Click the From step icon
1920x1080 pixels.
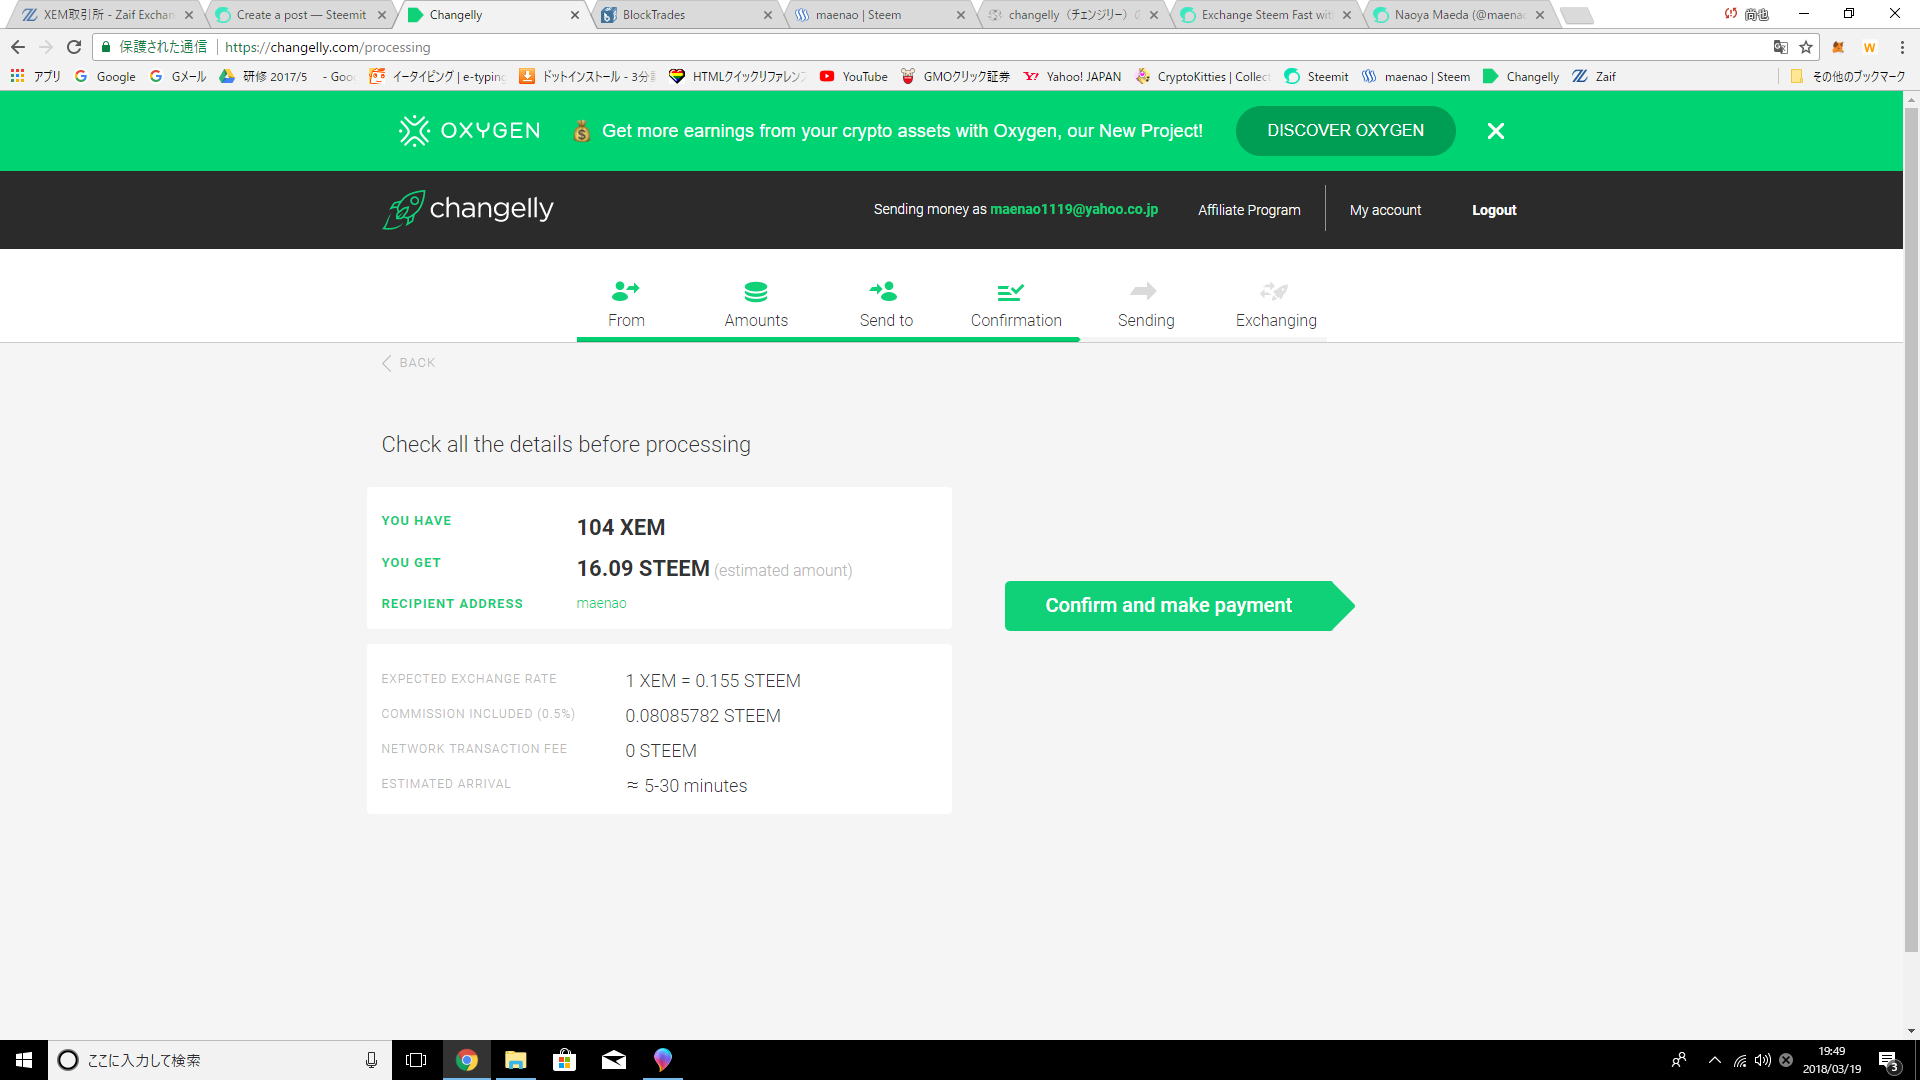tap(625, 291)
